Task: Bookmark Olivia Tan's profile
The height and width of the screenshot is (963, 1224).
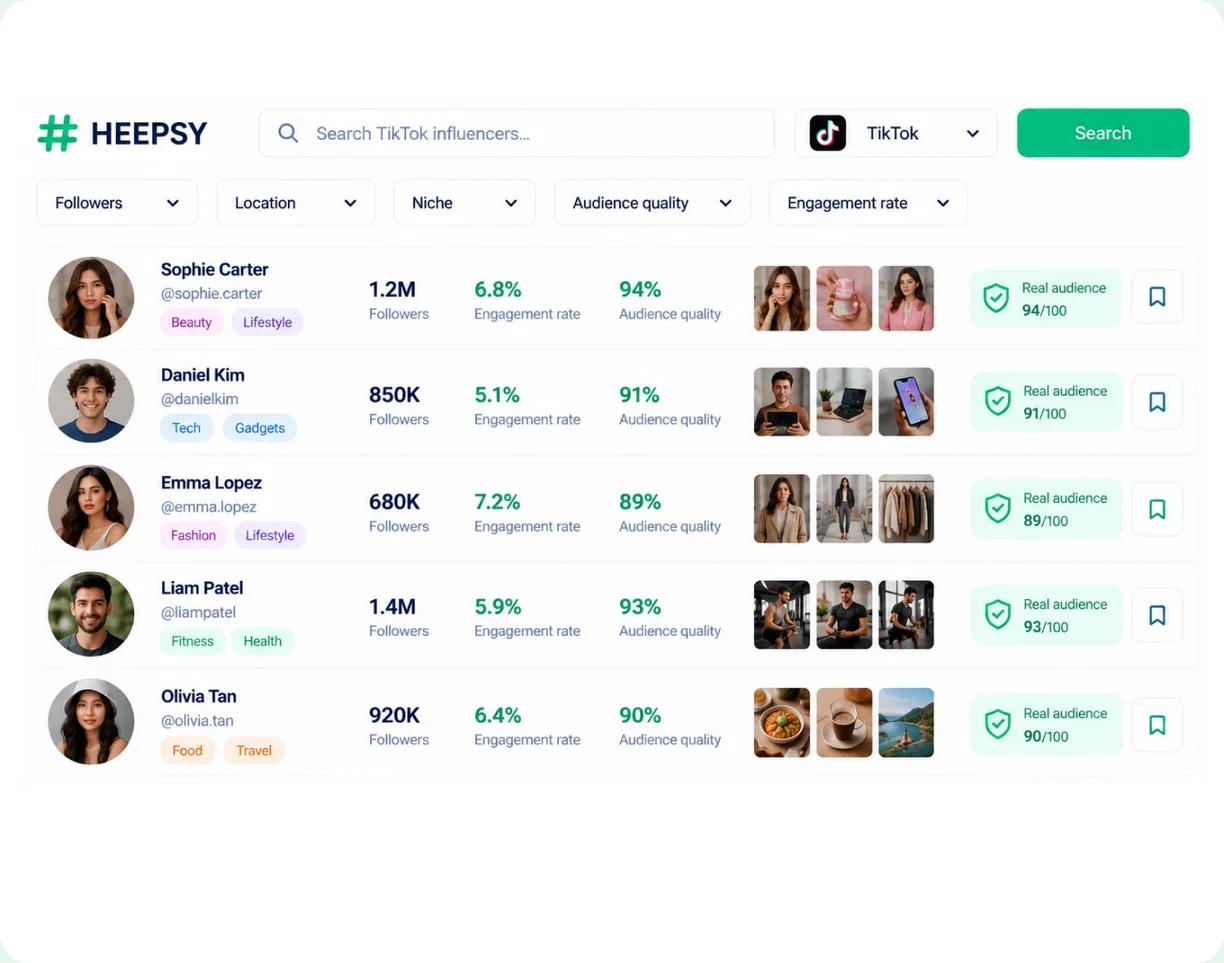Action: pyautogui.click(x=1157, y=725)
